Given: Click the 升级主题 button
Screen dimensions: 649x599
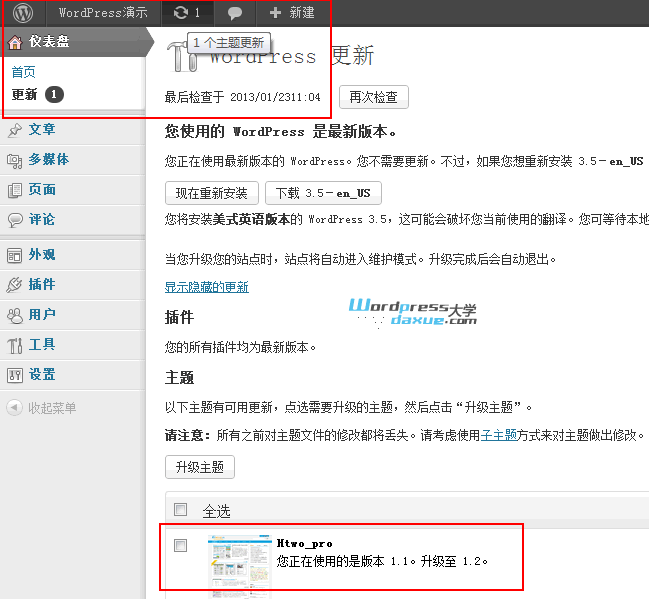Looking at the screenshot, I should pyautogui.click(x=200, y=467).
